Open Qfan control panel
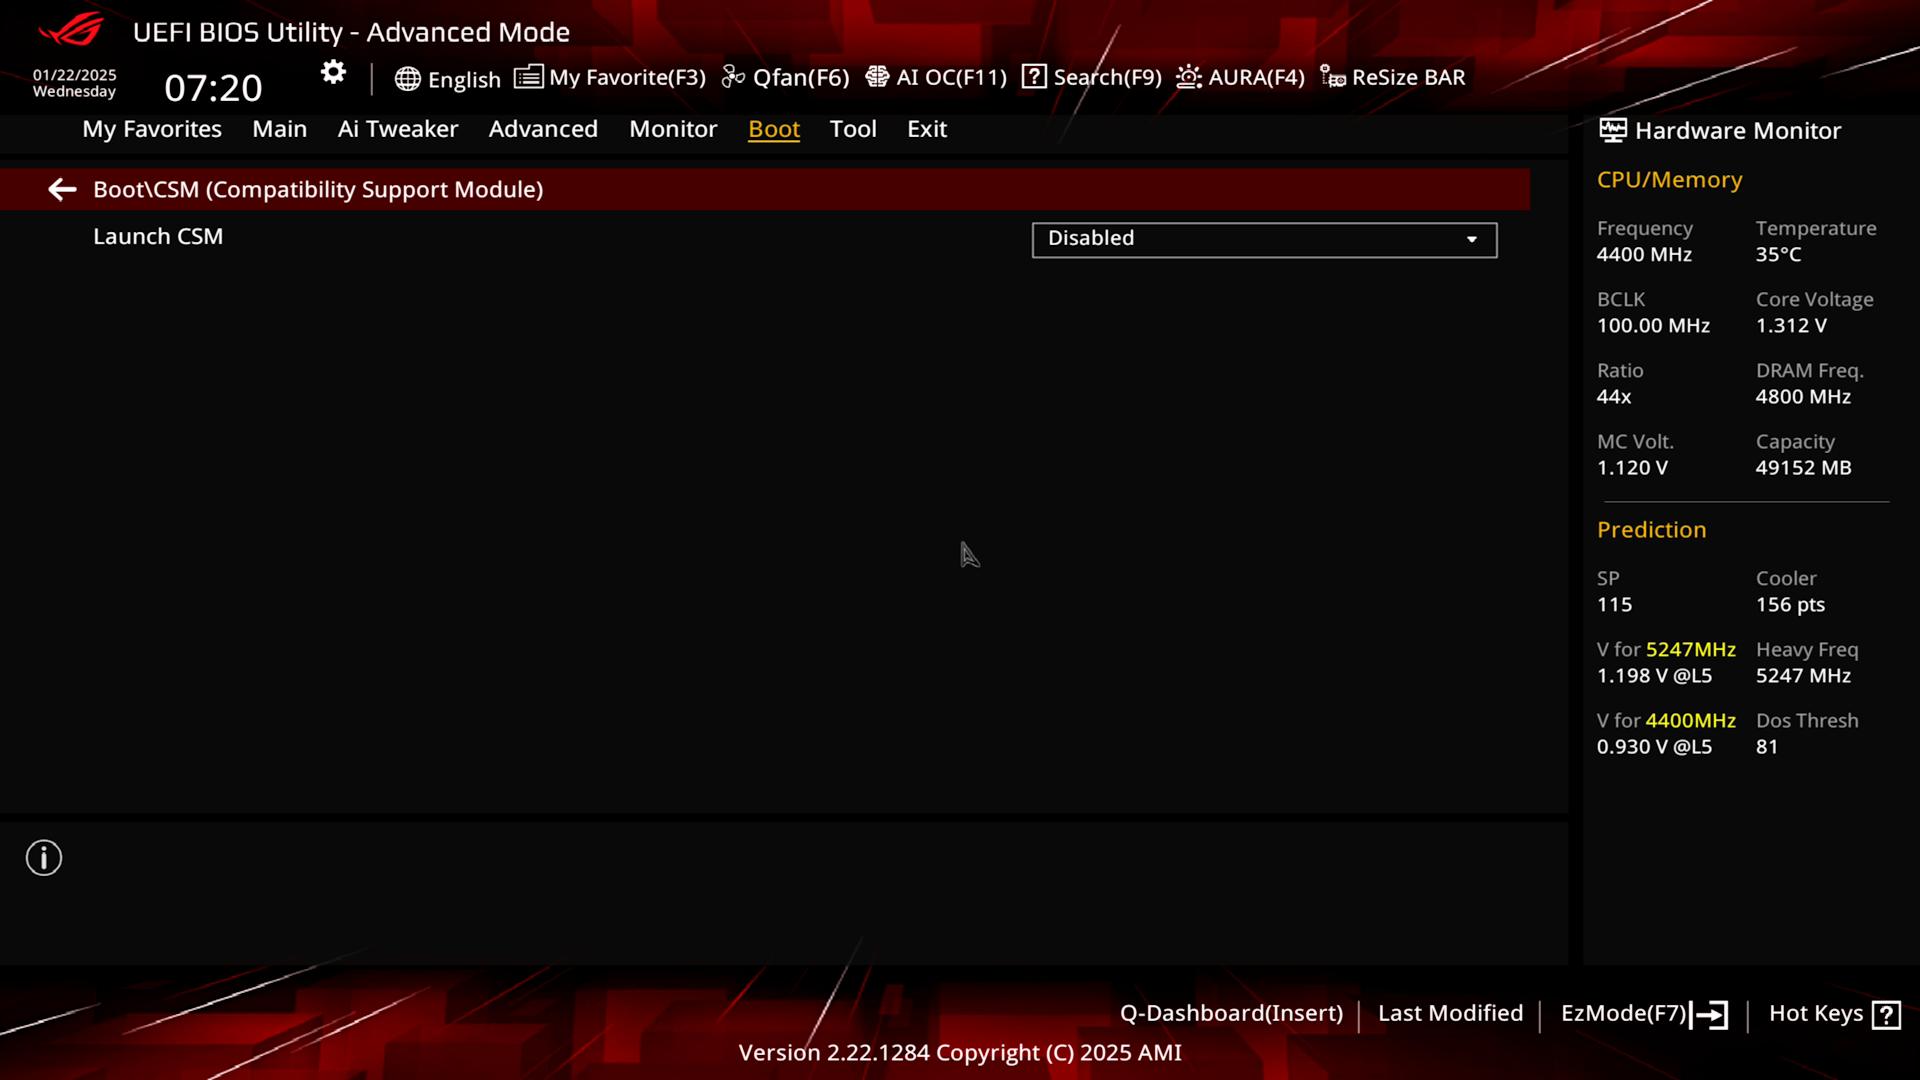 point(786,76)
